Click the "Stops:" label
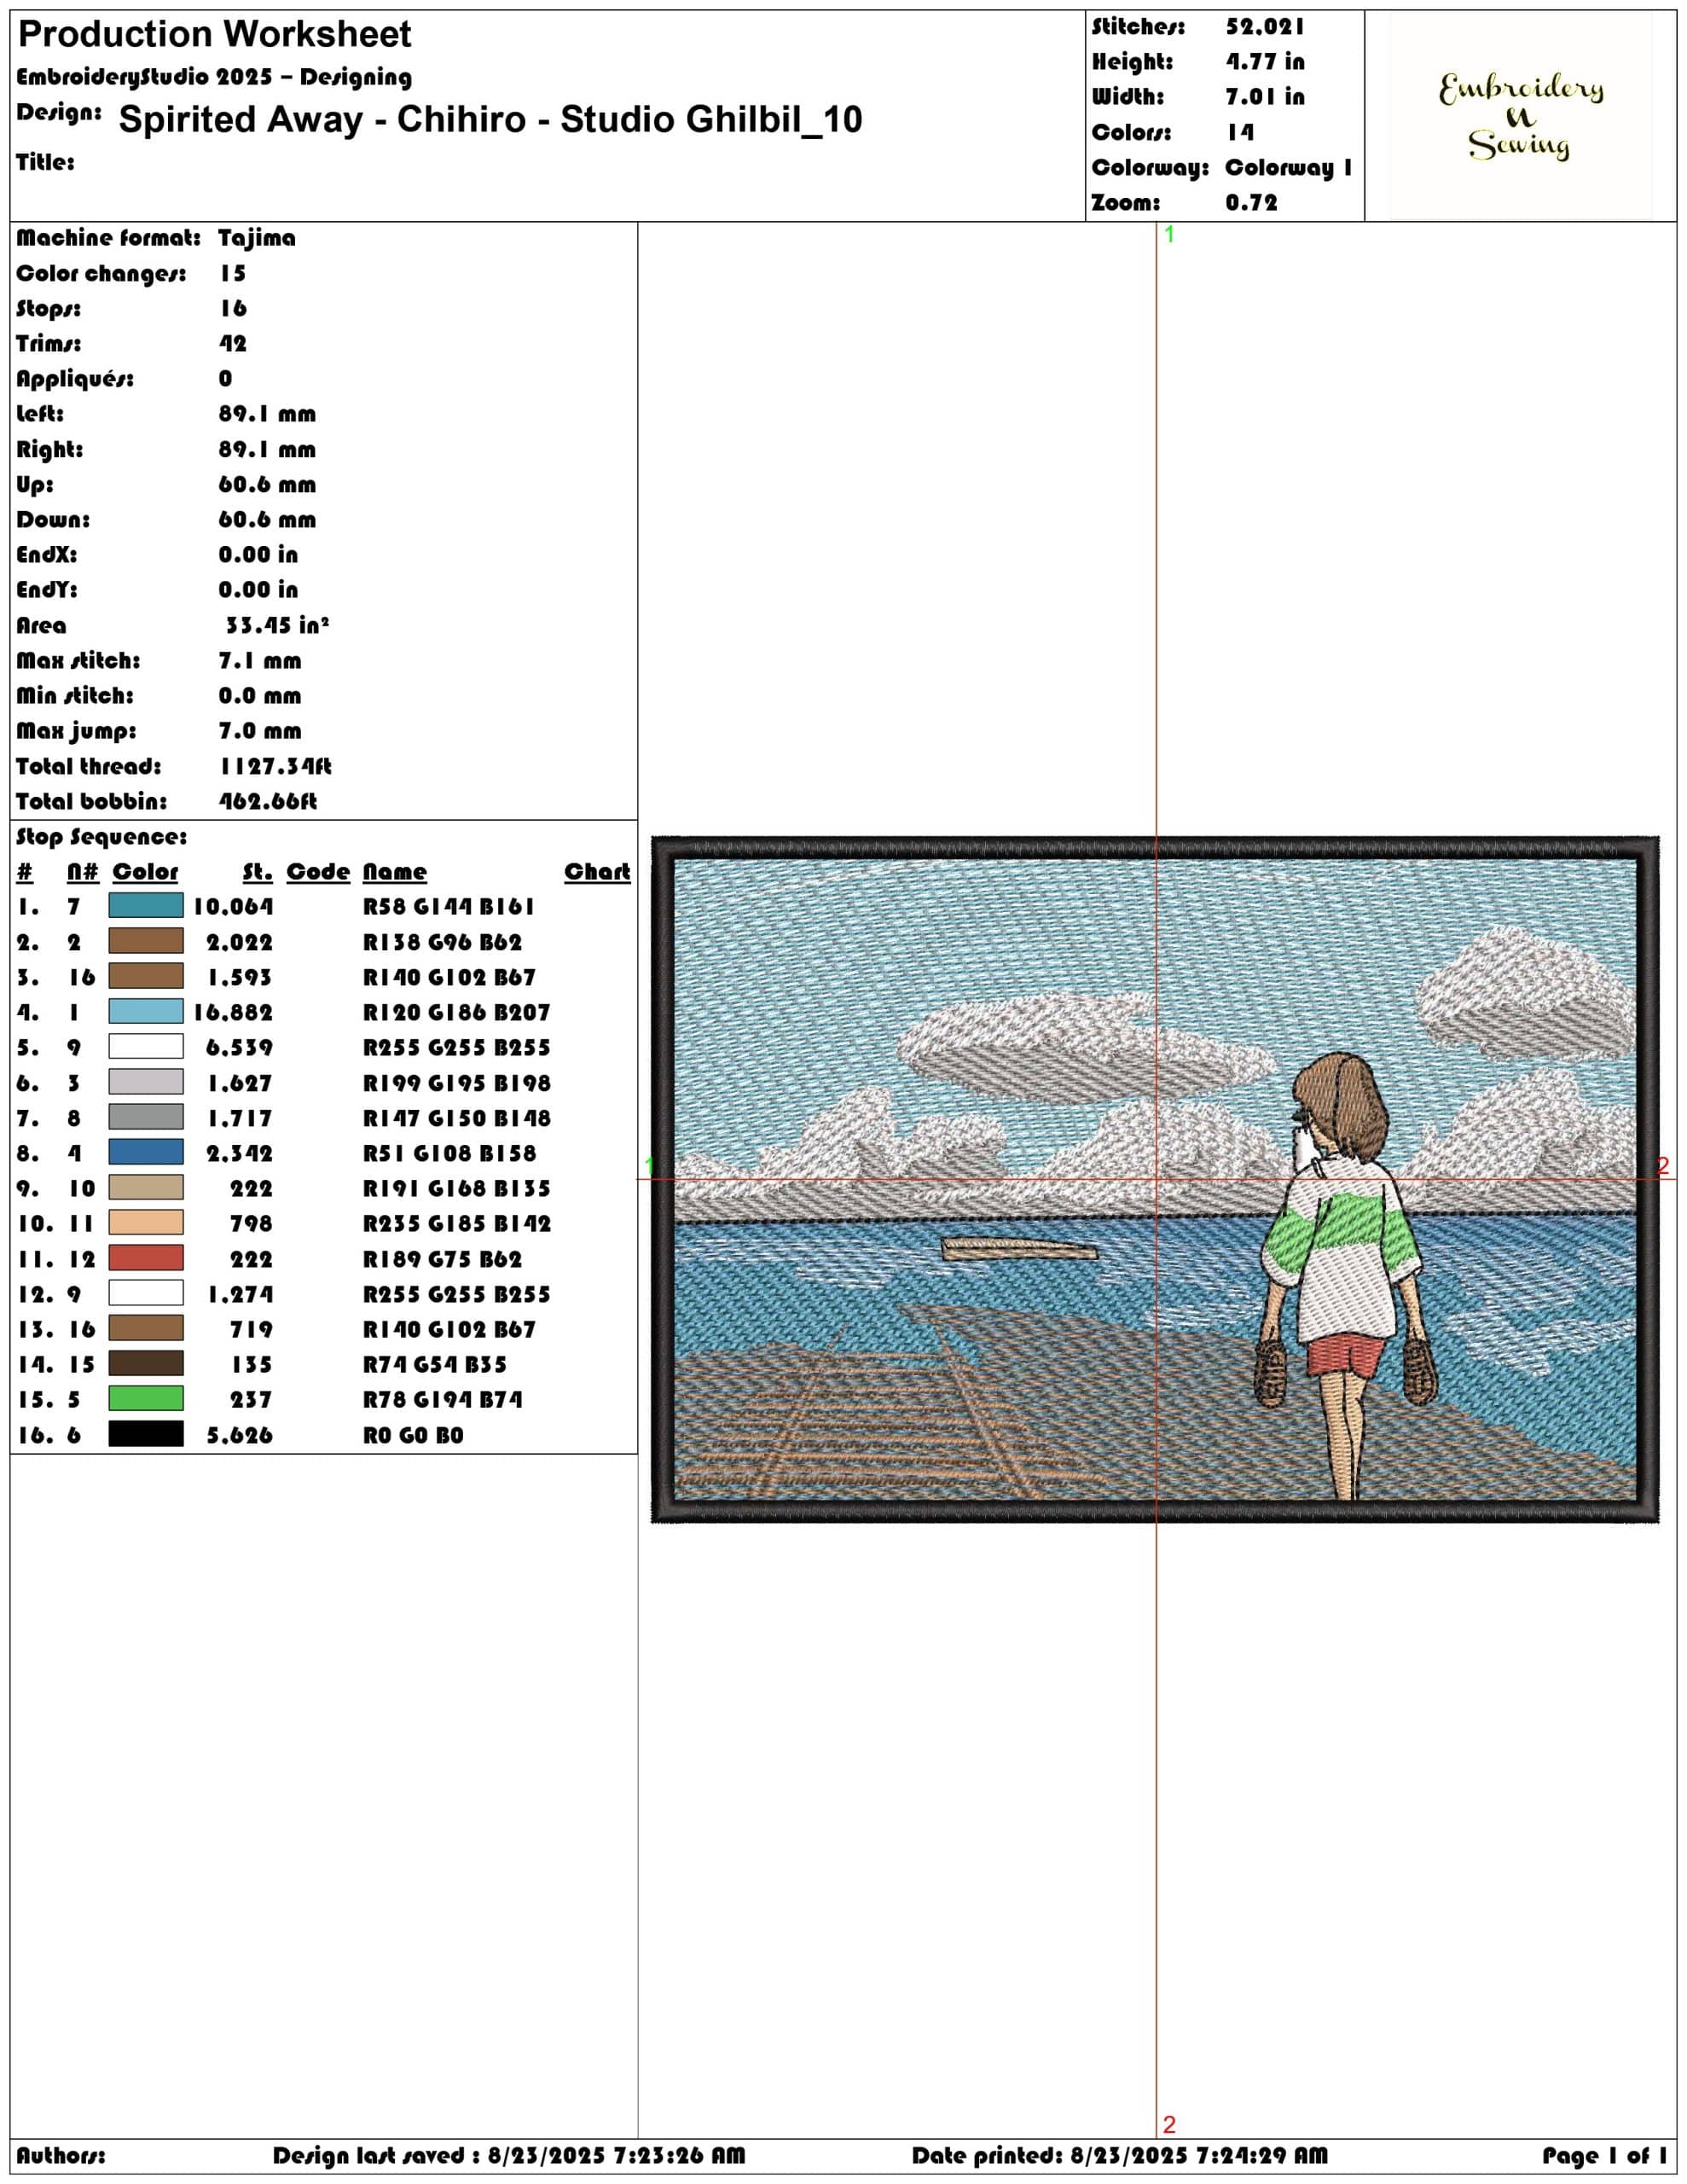 click(x=49, y=308)
